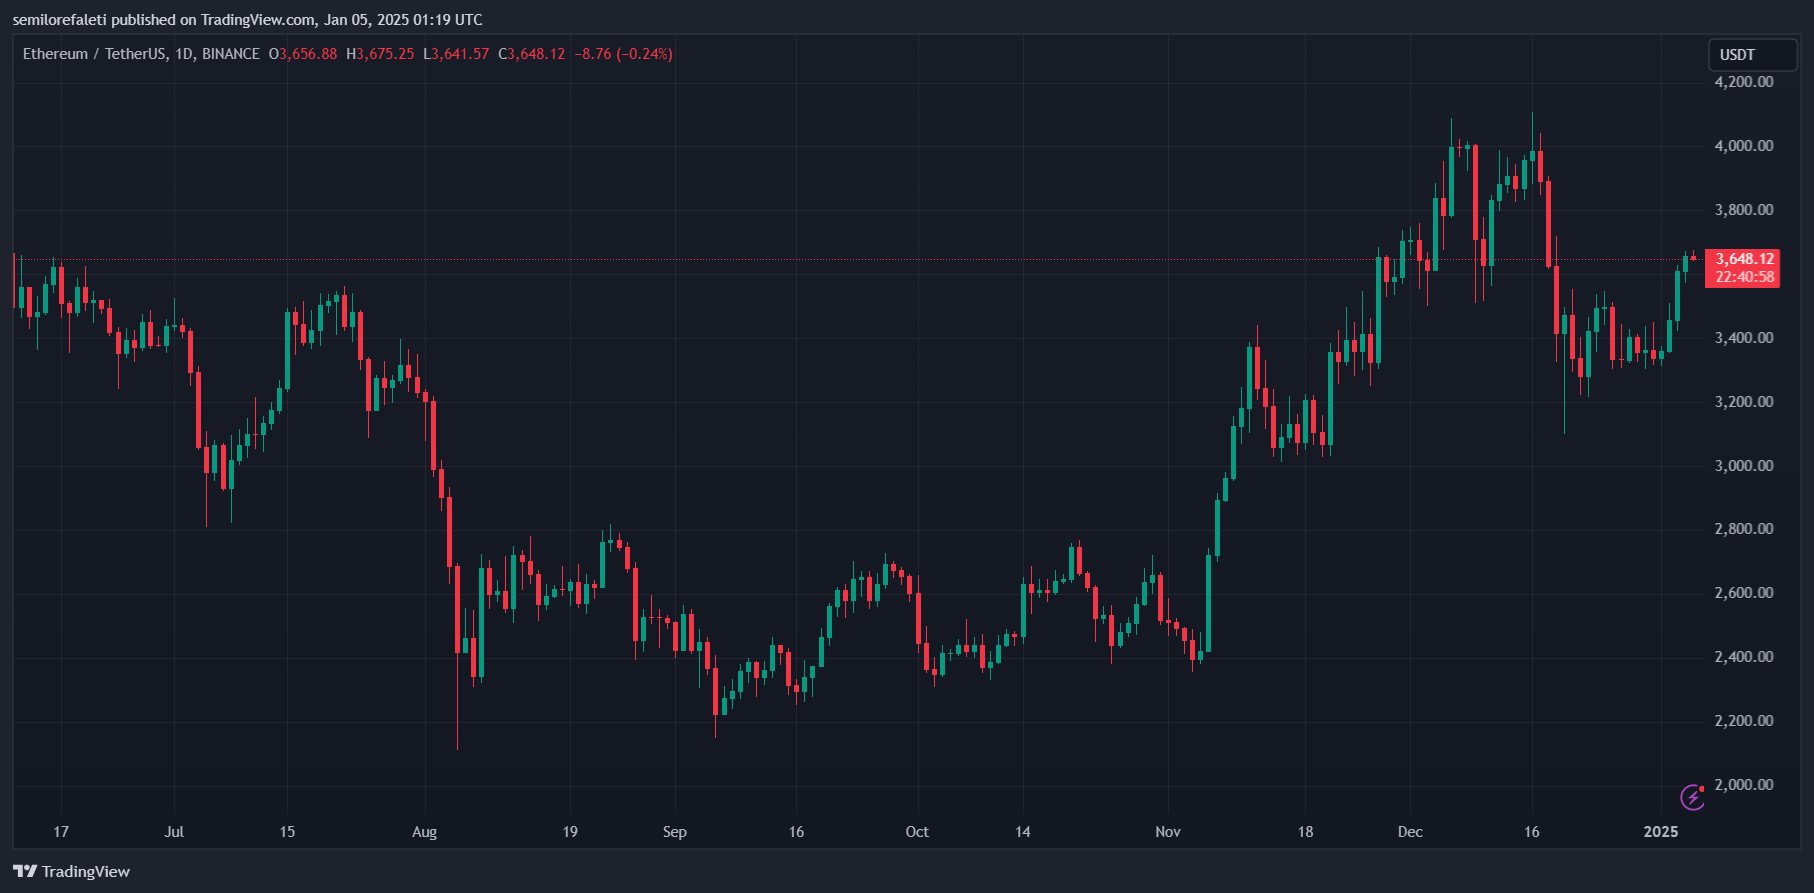Viewport: 1814px width, 893px height.
Task: Select the open value O3,656.88
Action: pyautogui.click(x=303, y=54)
